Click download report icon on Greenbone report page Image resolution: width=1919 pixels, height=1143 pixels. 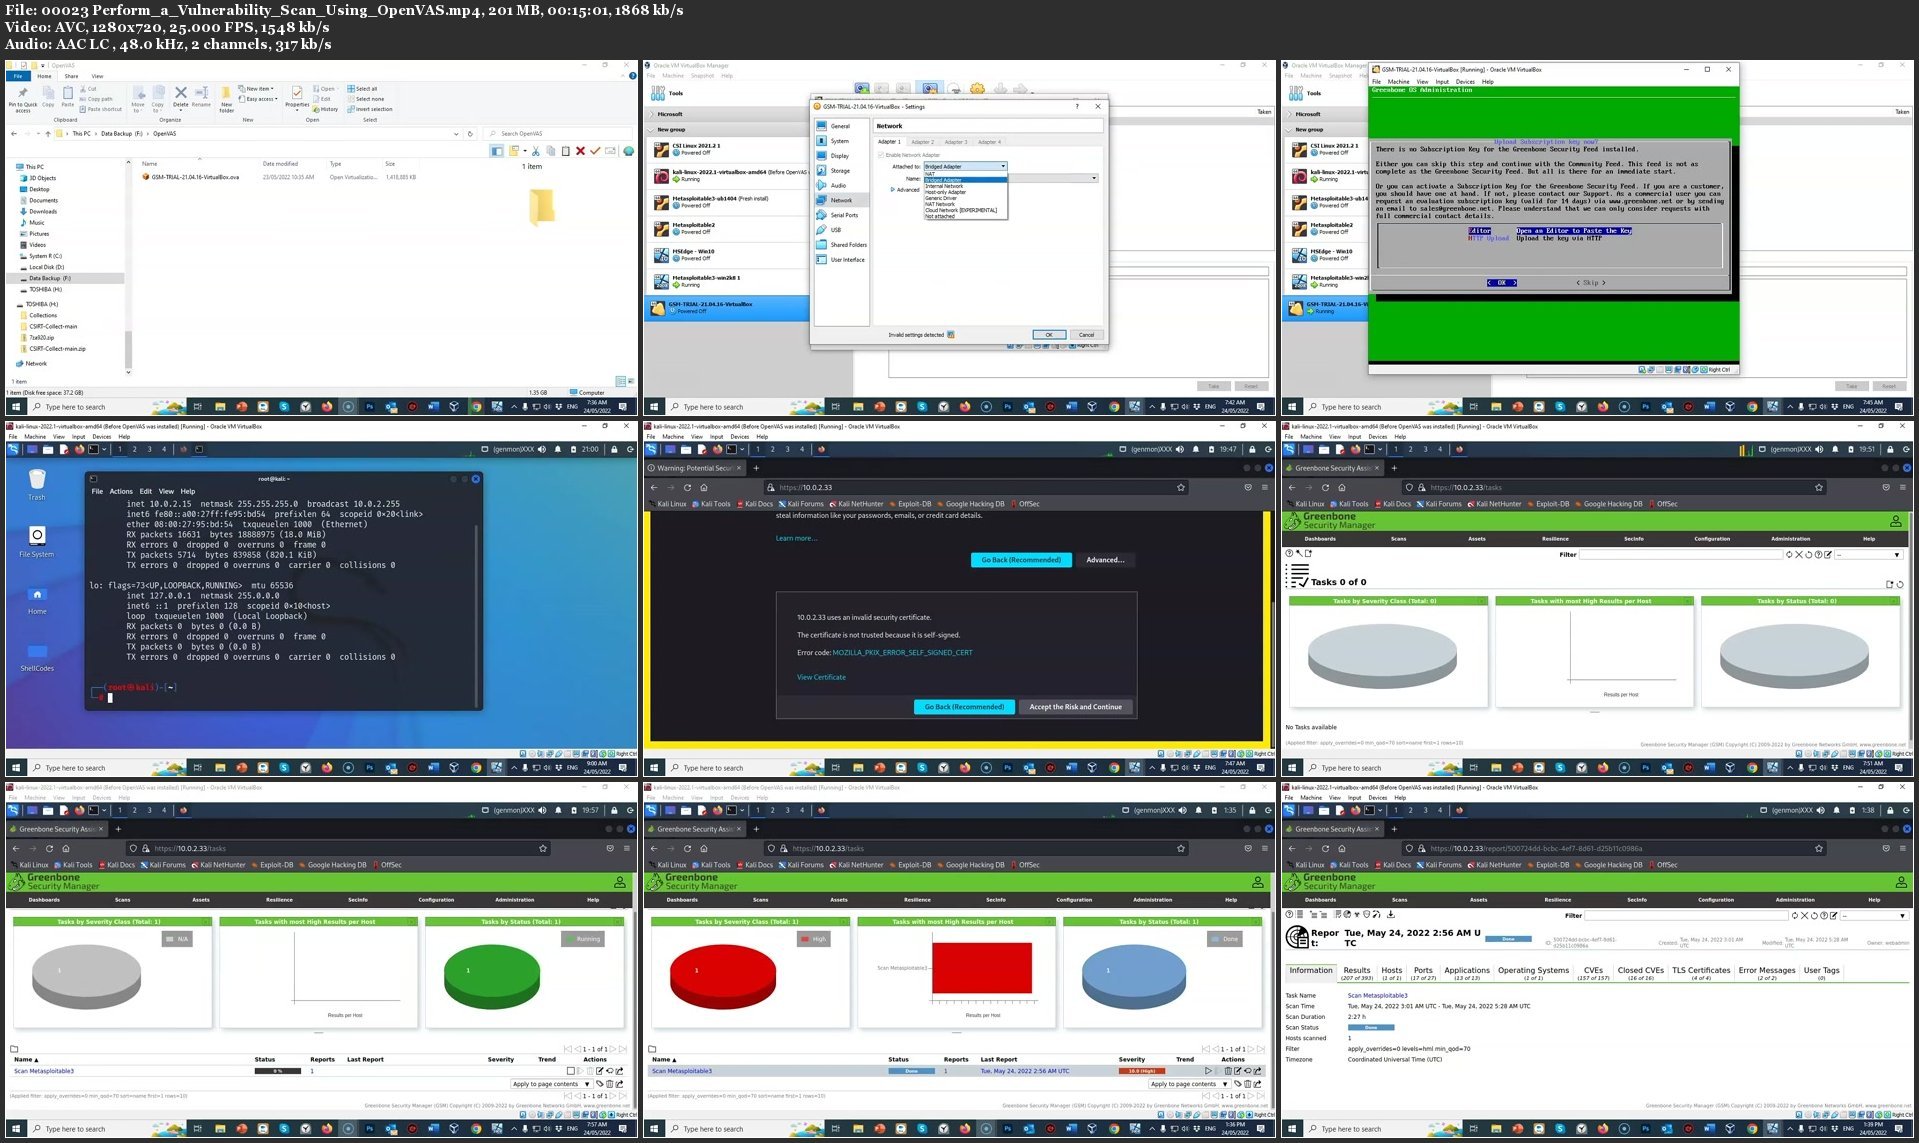(1391, 914)
